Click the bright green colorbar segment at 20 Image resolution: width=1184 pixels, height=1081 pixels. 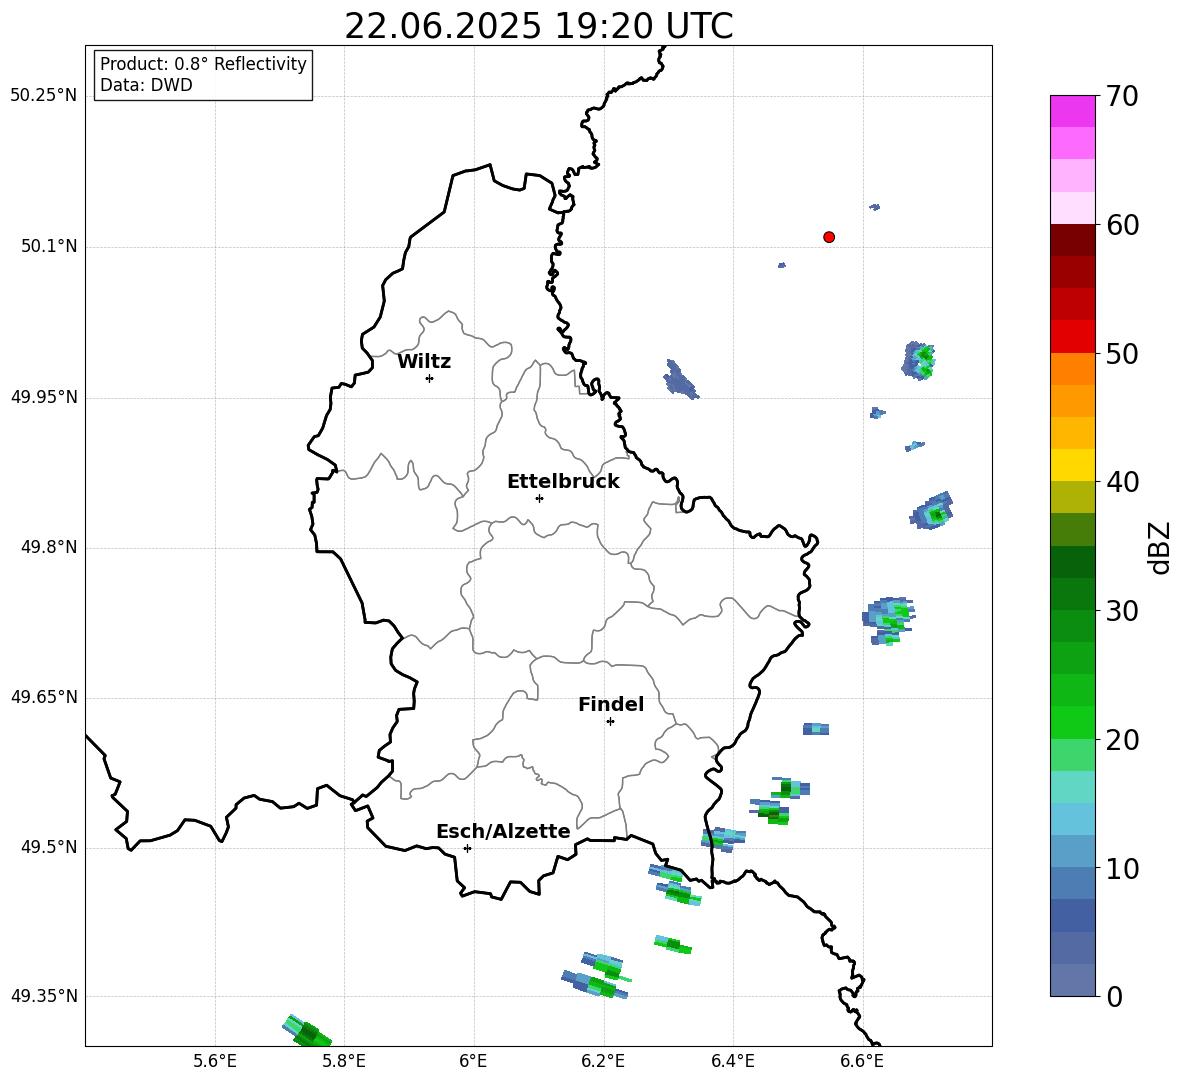1073,722
